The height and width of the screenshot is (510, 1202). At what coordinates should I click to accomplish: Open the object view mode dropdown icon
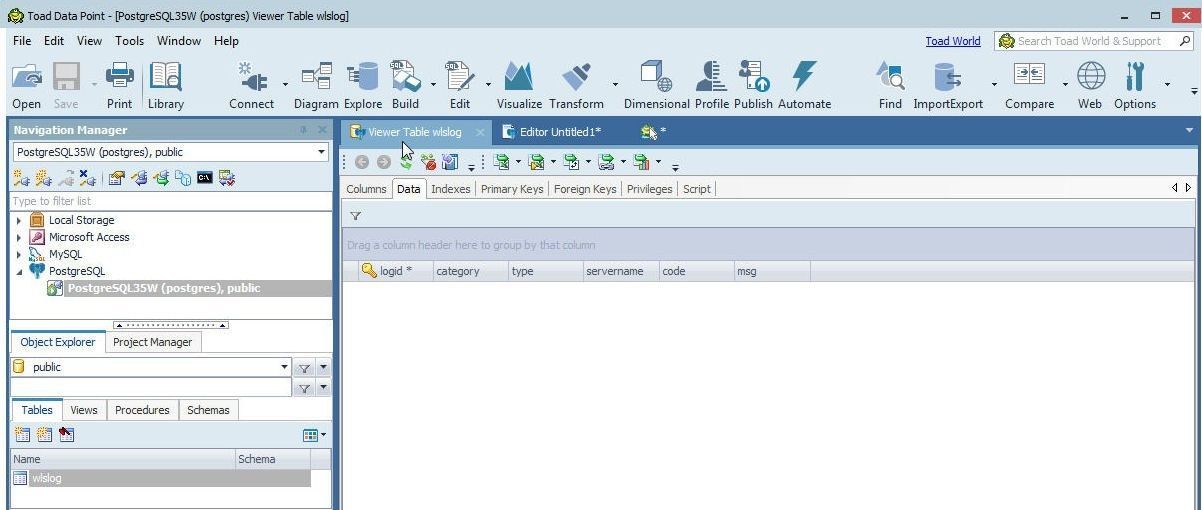click(x=314, y=435)
